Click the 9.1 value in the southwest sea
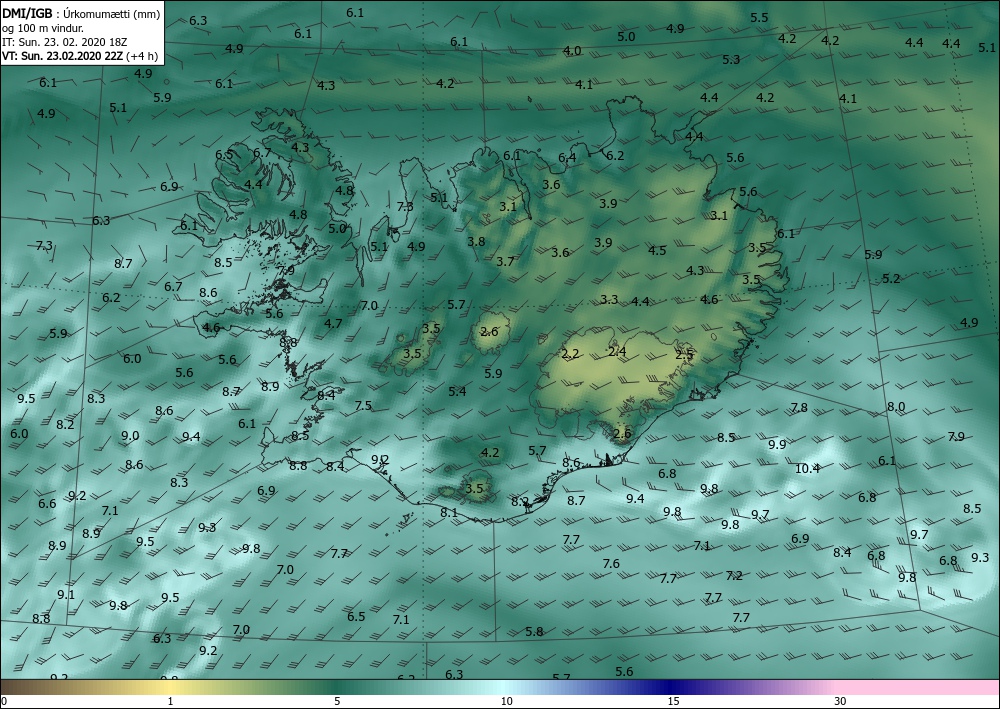This screenshot has height=709, width=1000. click(x=66, y=594)
